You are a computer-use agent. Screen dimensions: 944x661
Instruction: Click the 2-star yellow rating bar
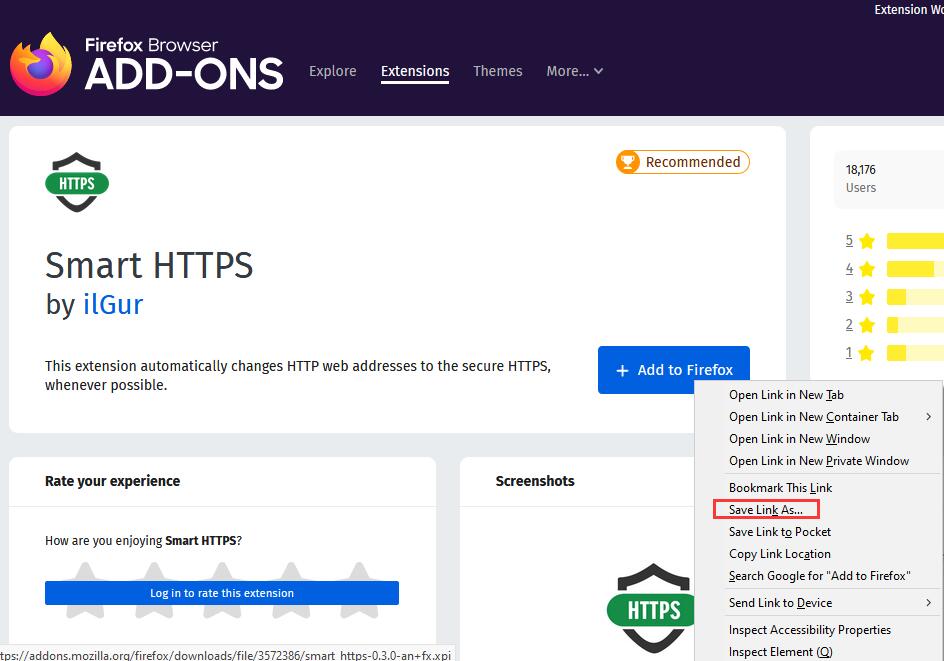915,325
